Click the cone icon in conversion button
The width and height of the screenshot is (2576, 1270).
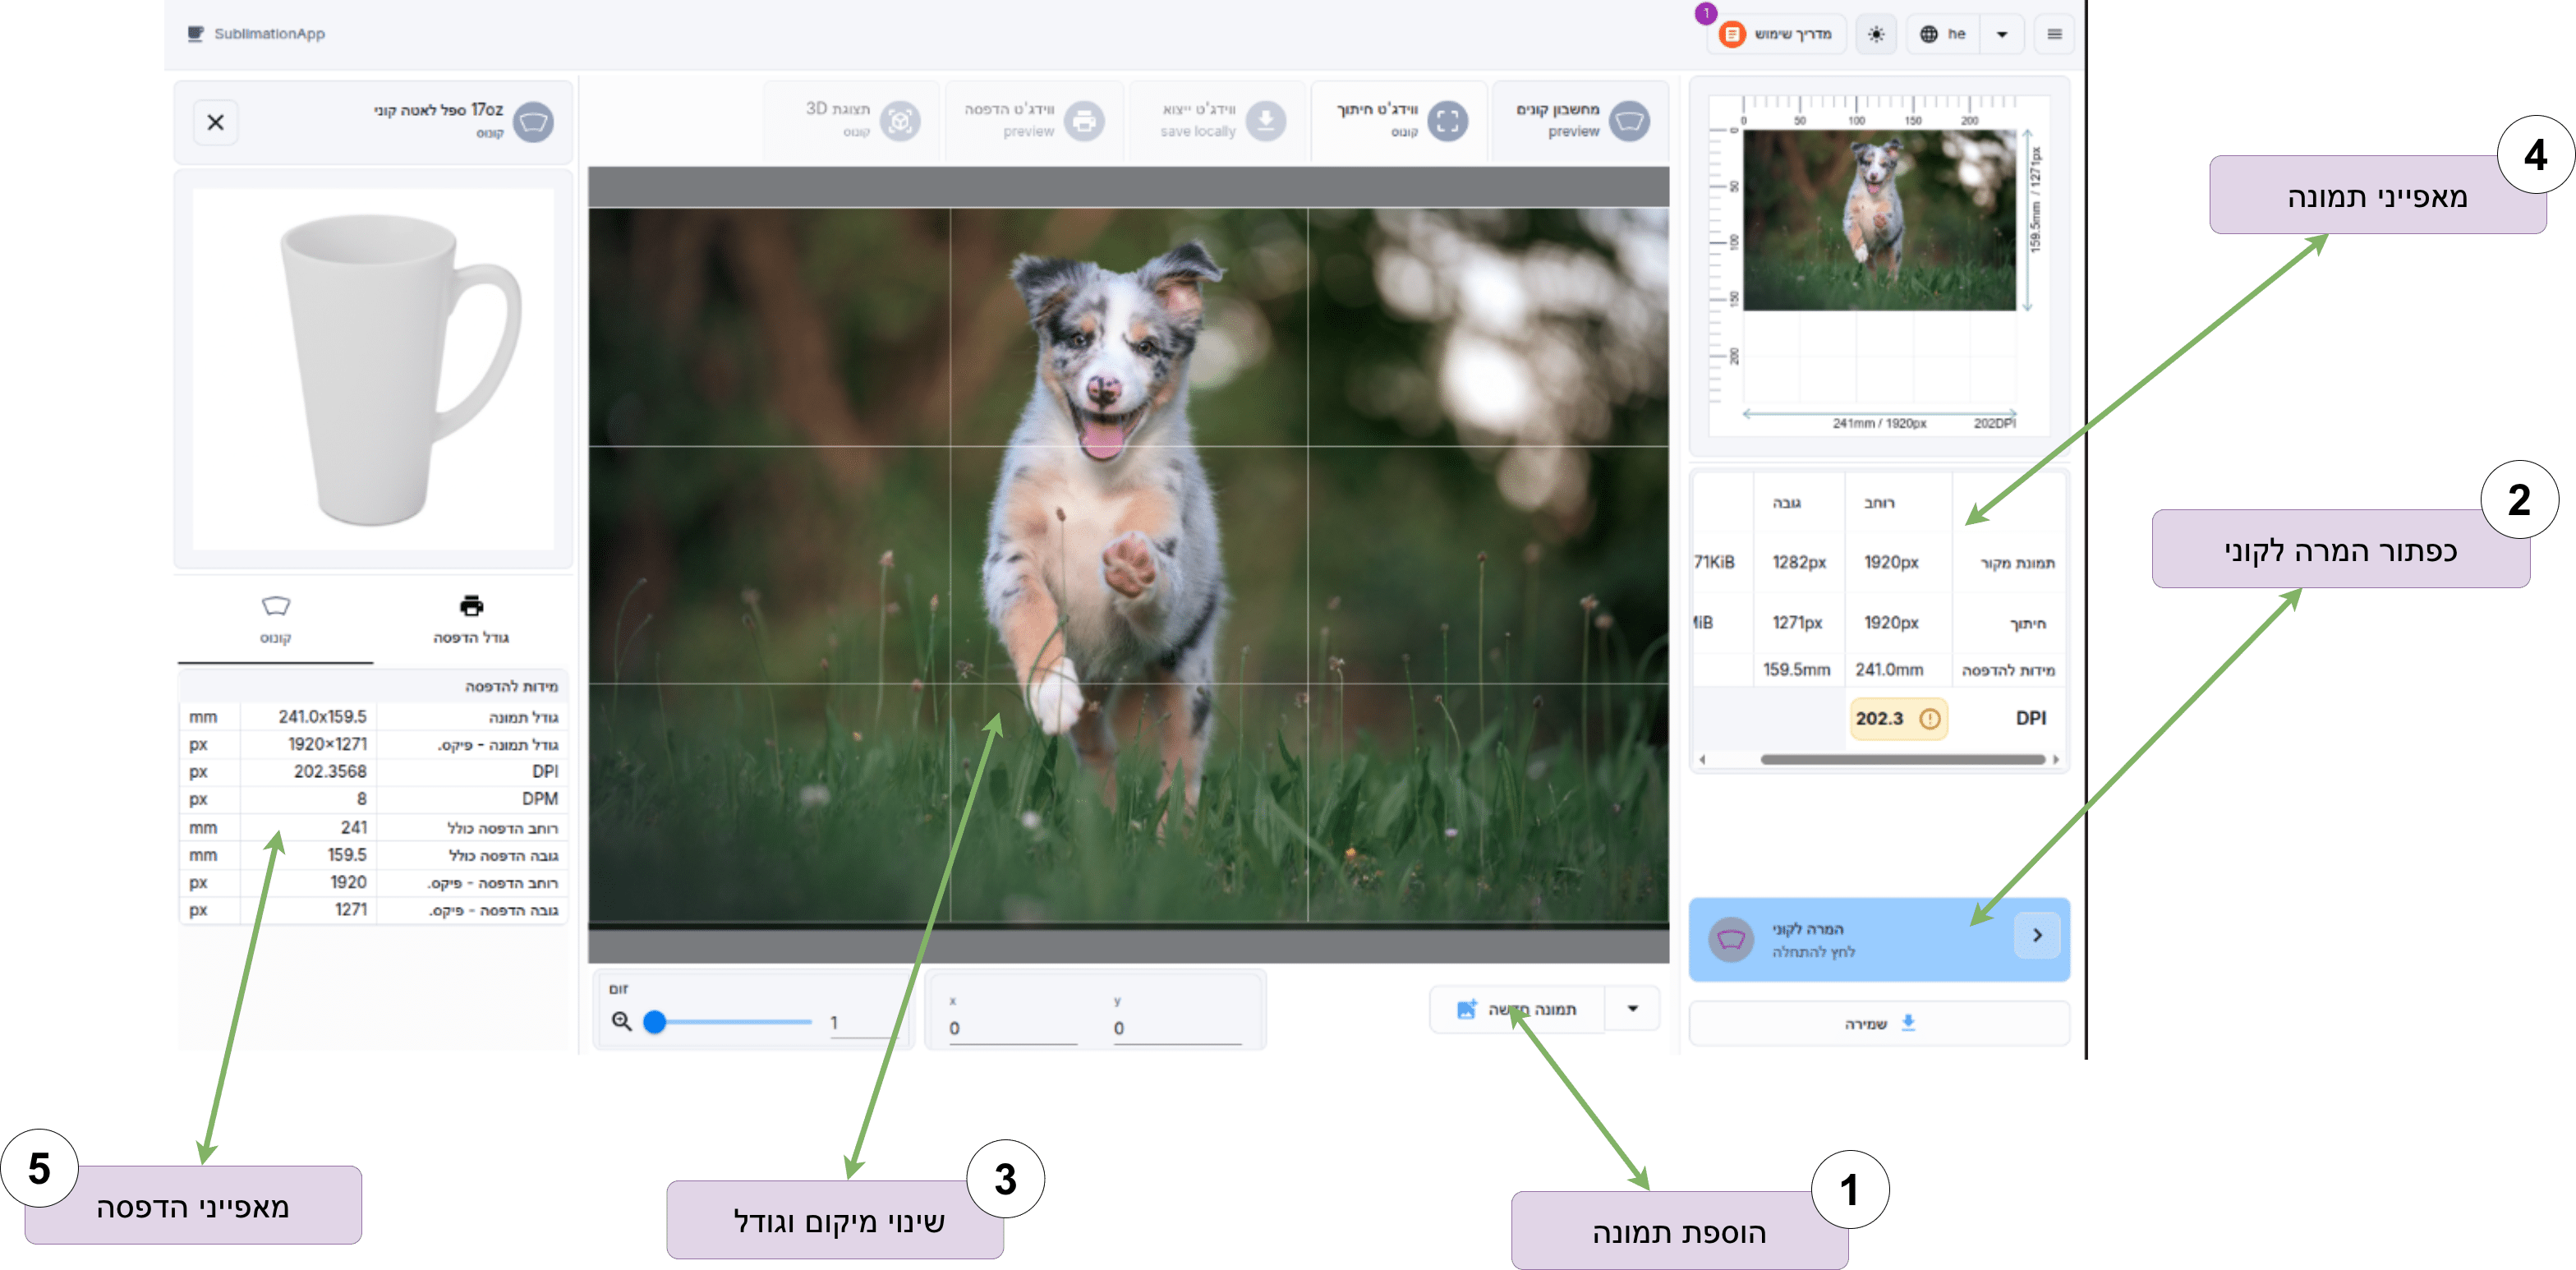pyautogui.click(x=1731, y=939)
